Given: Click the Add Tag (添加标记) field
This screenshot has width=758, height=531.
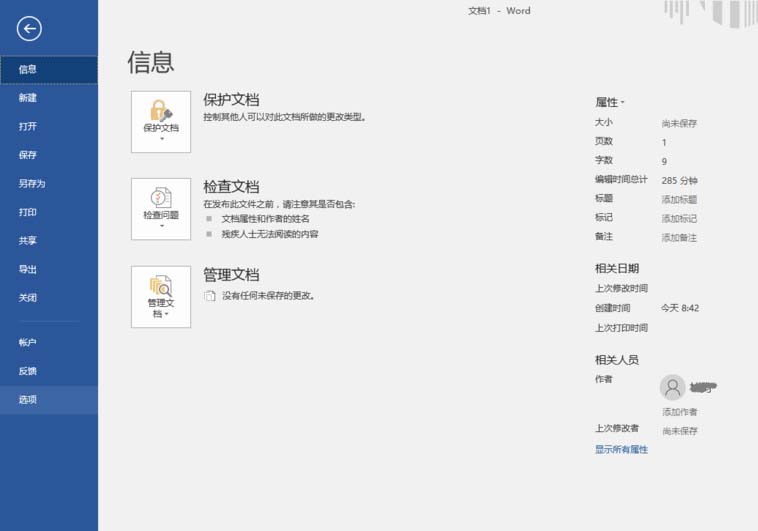Looking at the screenshot, I should pos(679,218).
